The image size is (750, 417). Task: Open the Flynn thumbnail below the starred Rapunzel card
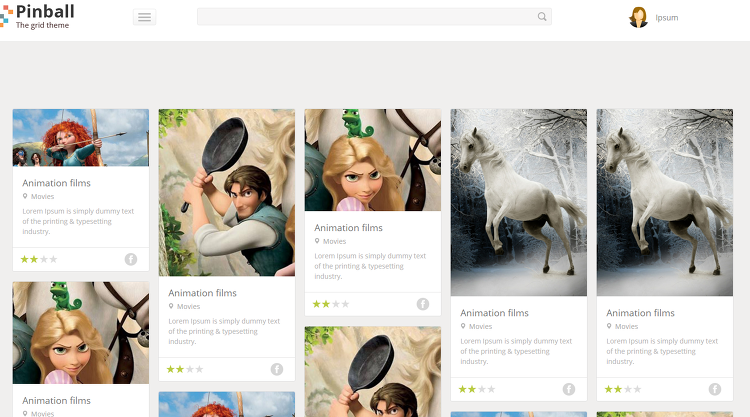pyautogui.click(x=373, y=372)
